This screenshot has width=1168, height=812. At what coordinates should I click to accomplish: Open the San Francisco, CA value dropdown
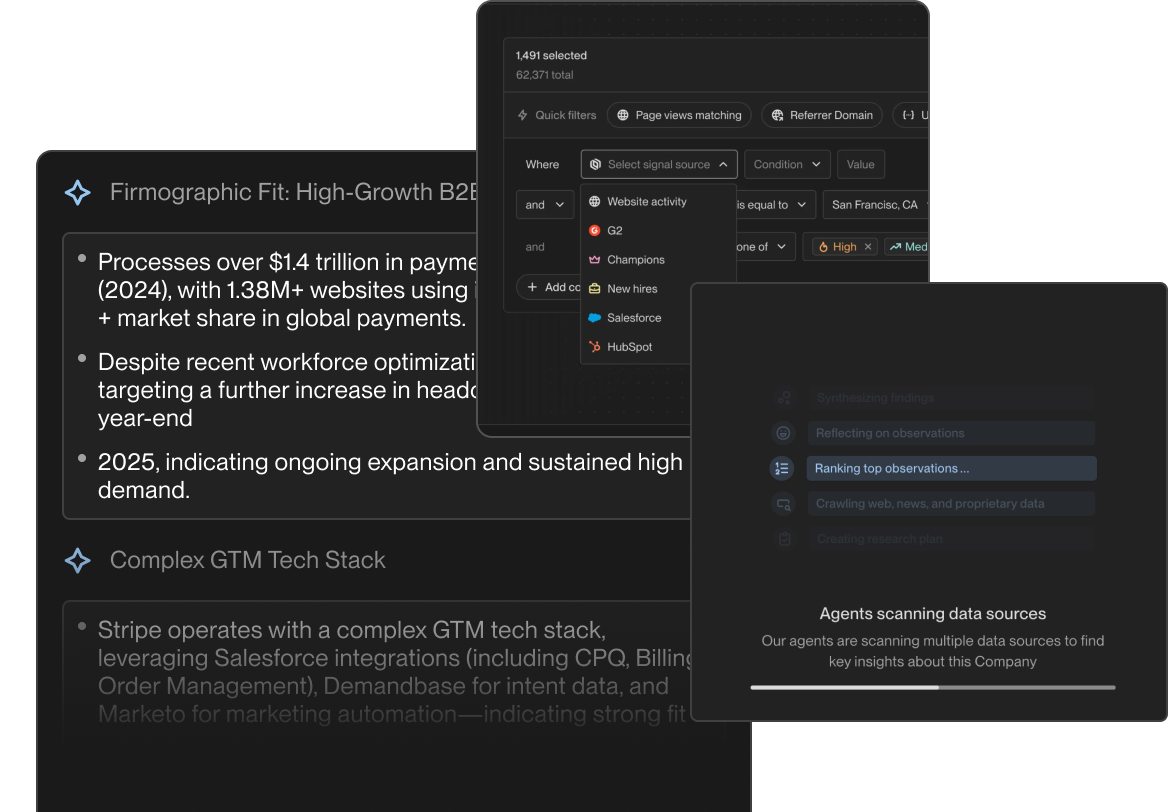[x=876, y=205]
